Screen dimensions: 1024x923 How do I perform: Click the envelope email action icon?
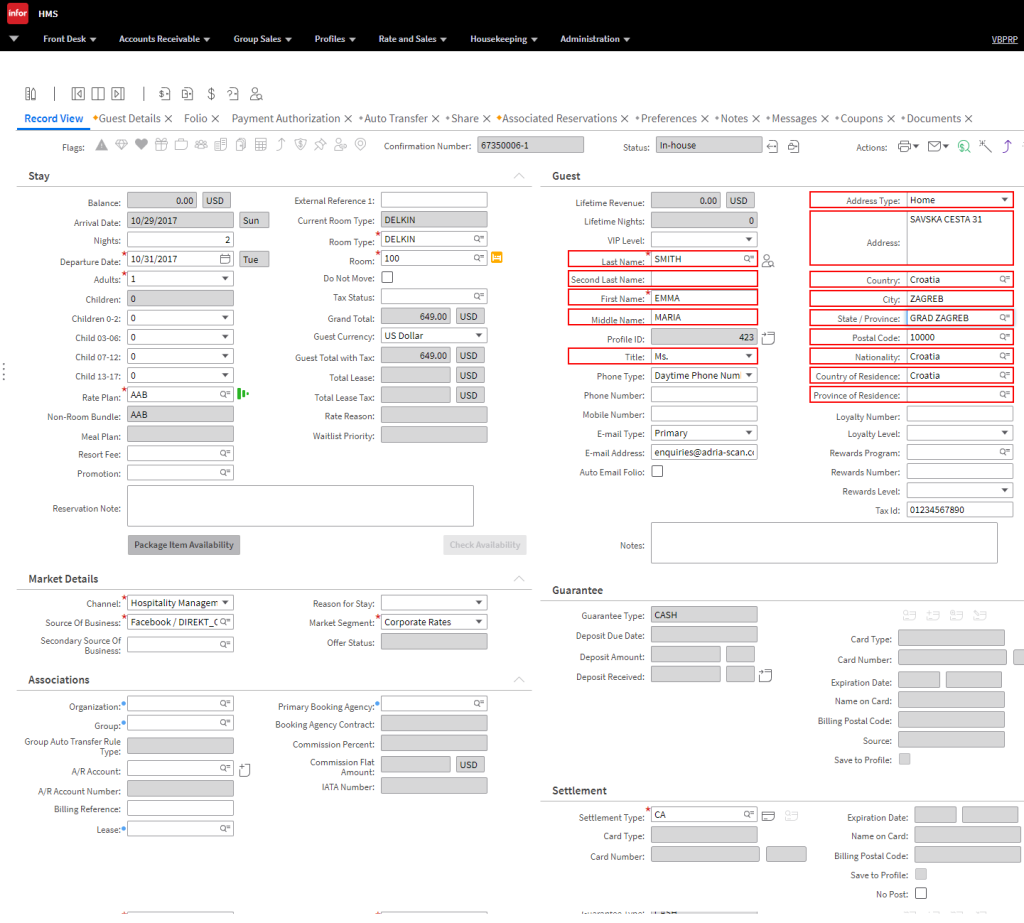coord(936,147)
